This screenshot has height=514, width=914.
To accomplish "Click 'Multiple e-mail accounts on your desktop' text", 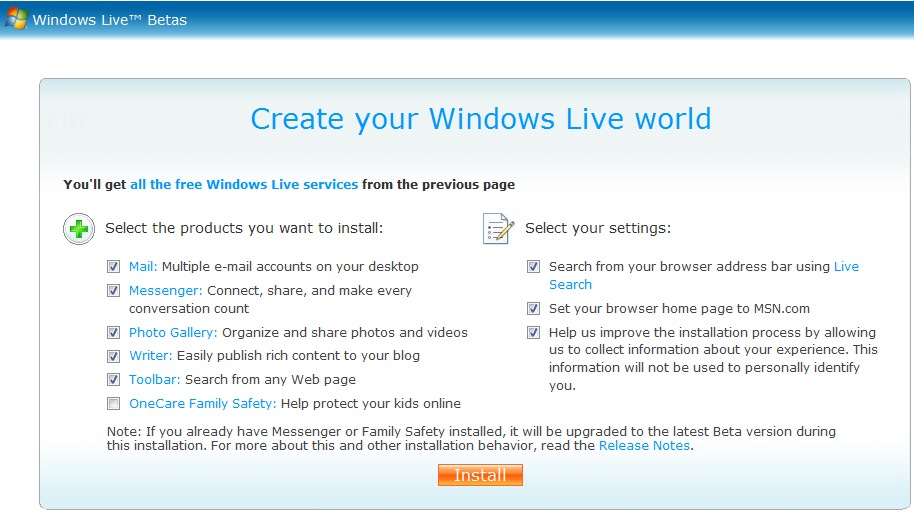I will click(290, 266).
